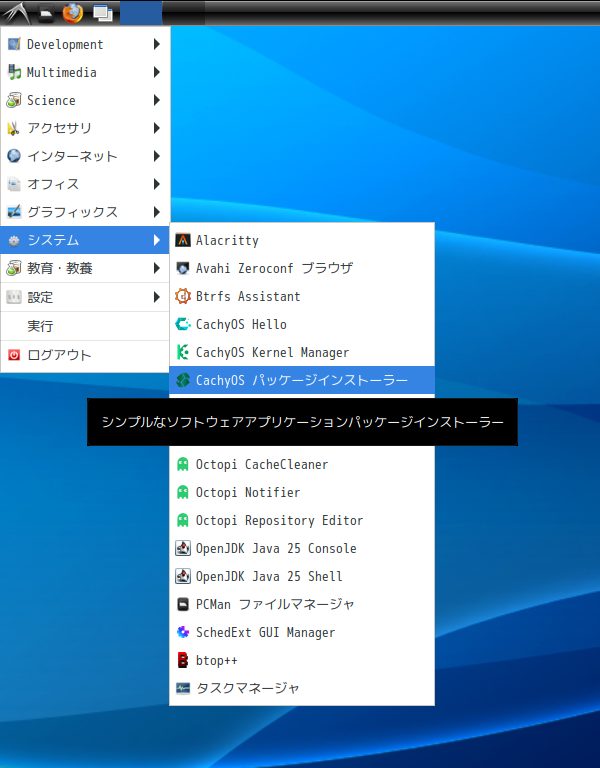The height and width of the screenshot is (768, 600).
Task: Select the システム menu category
Action: tap(85, 240)
